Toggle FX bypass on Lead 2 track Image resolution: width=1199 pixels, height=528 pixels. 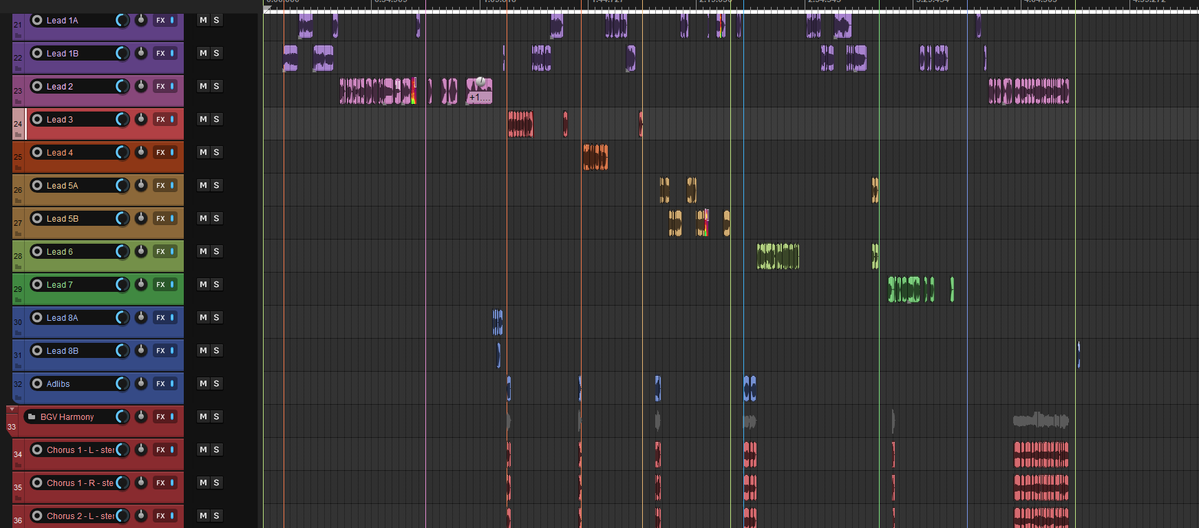(x=172, y=86)
